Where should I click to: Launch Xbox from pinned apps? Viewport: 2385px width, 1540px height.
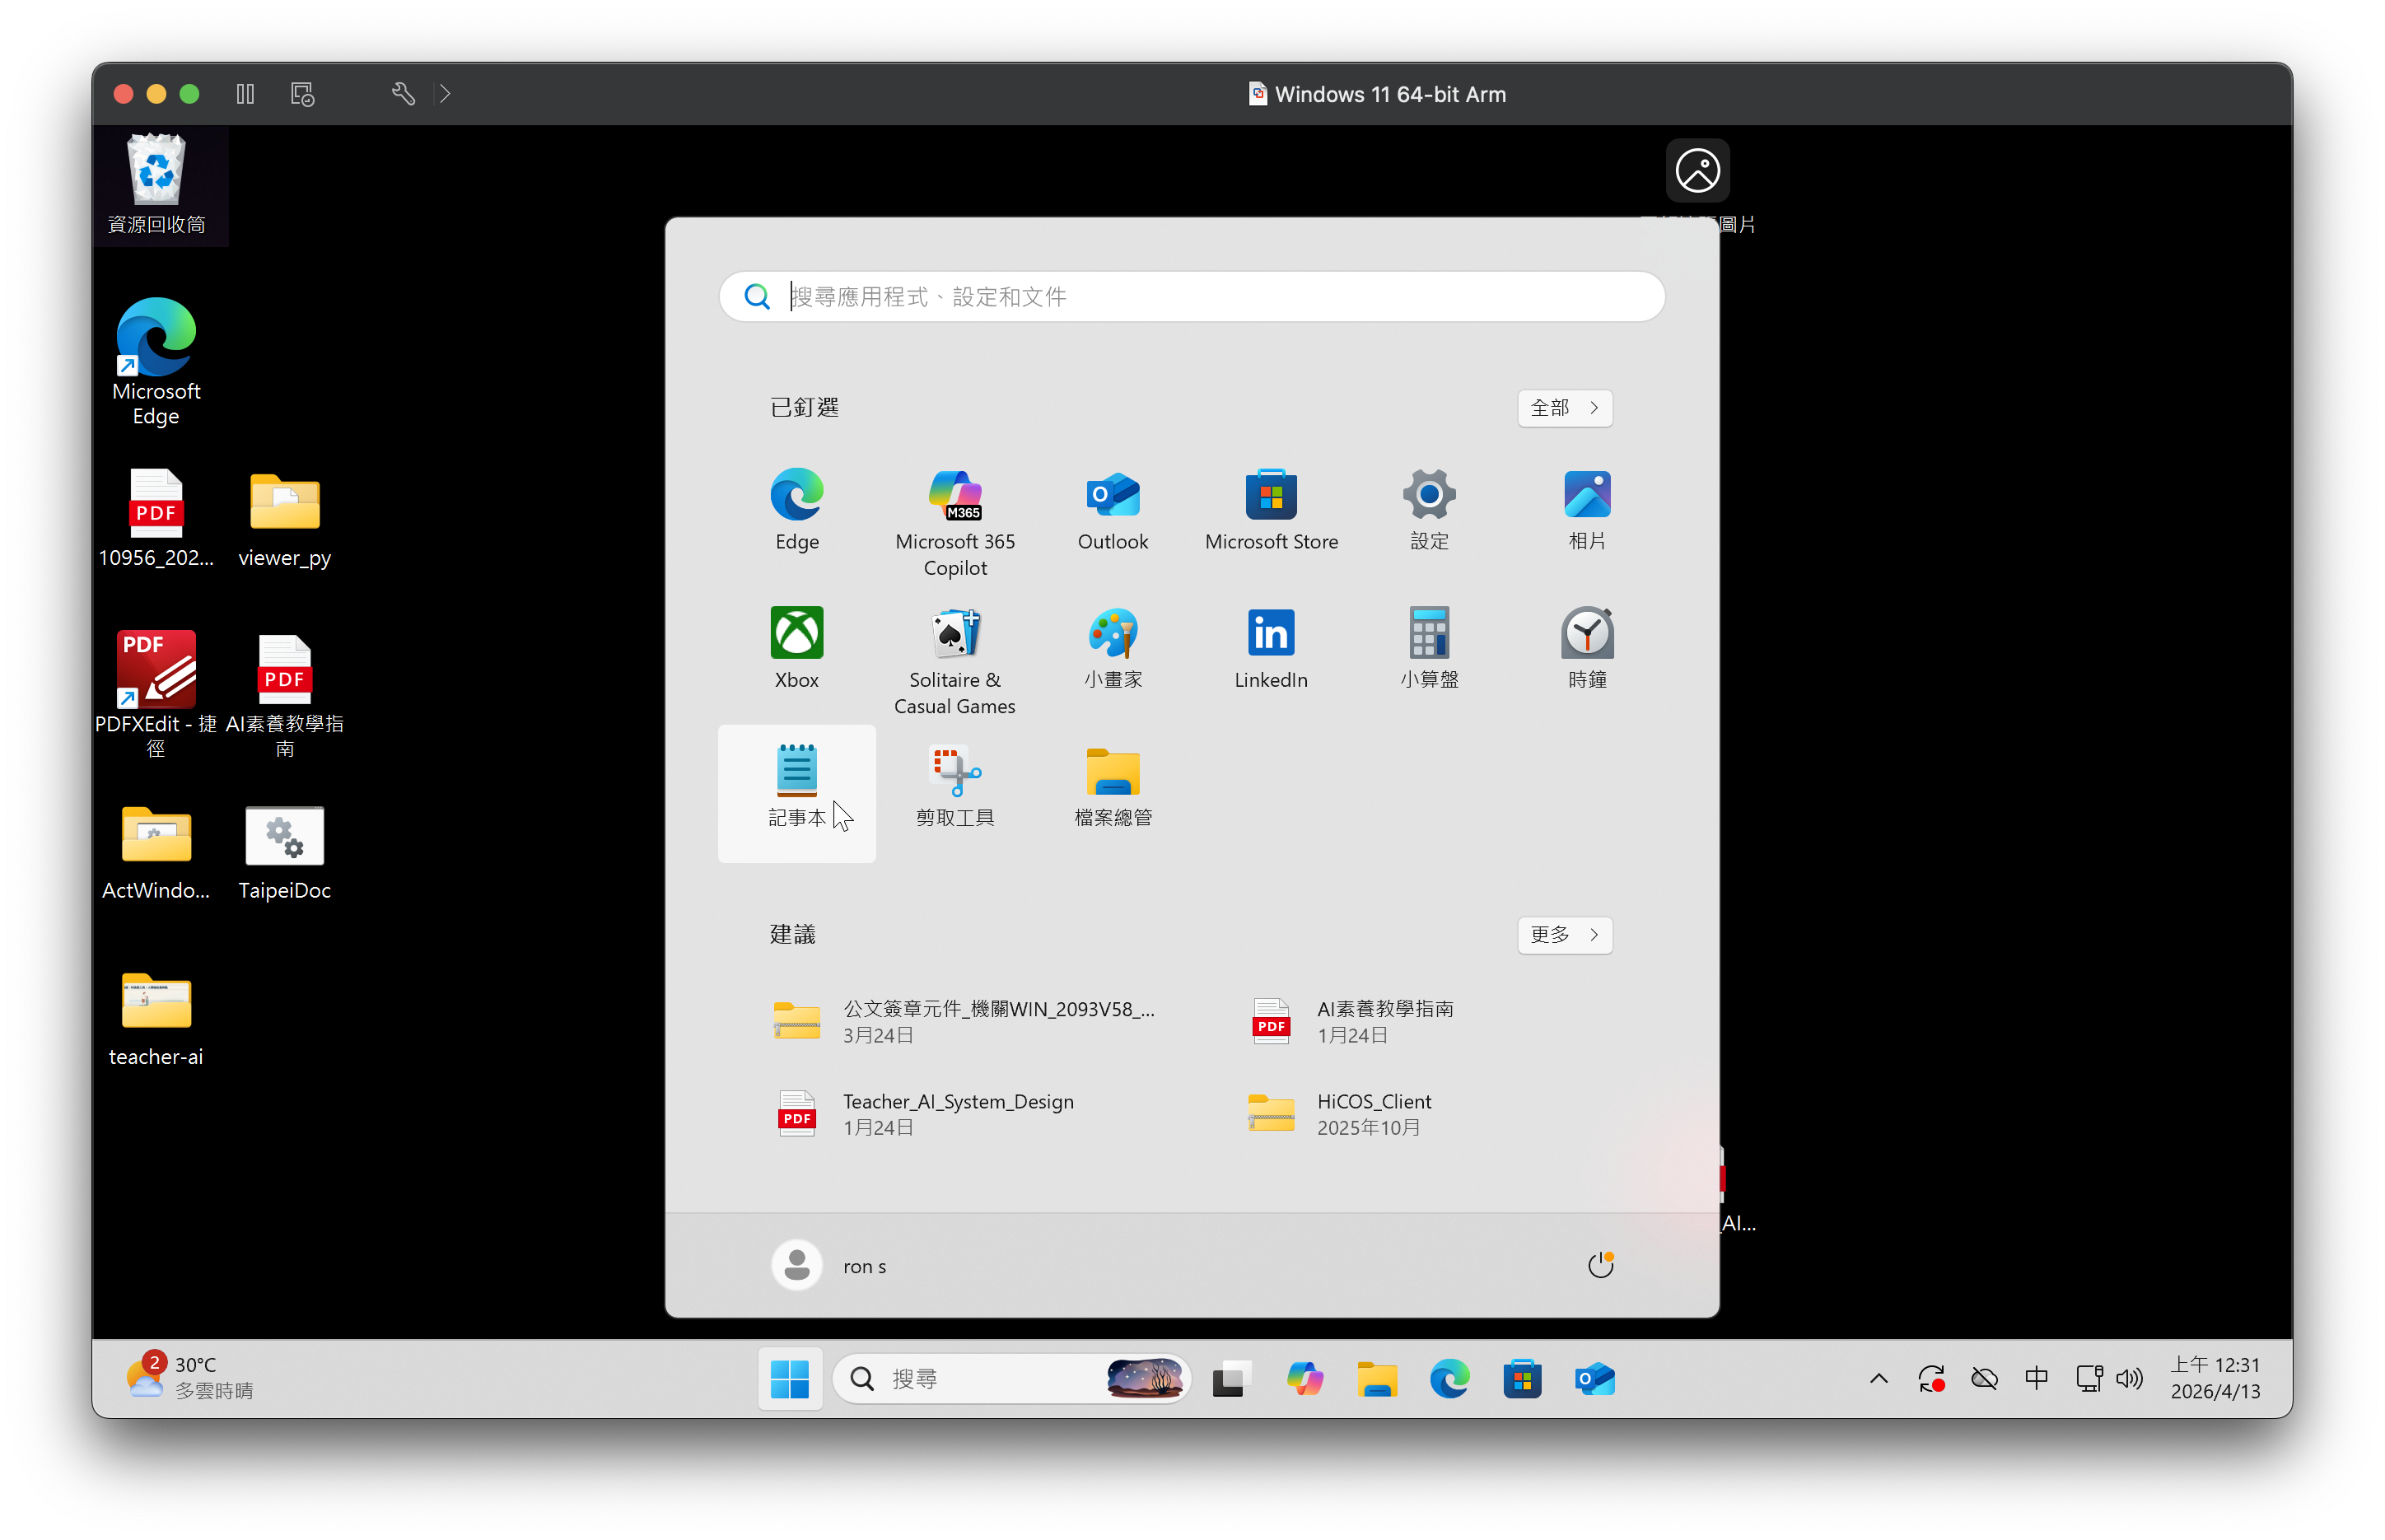(796, 647)
